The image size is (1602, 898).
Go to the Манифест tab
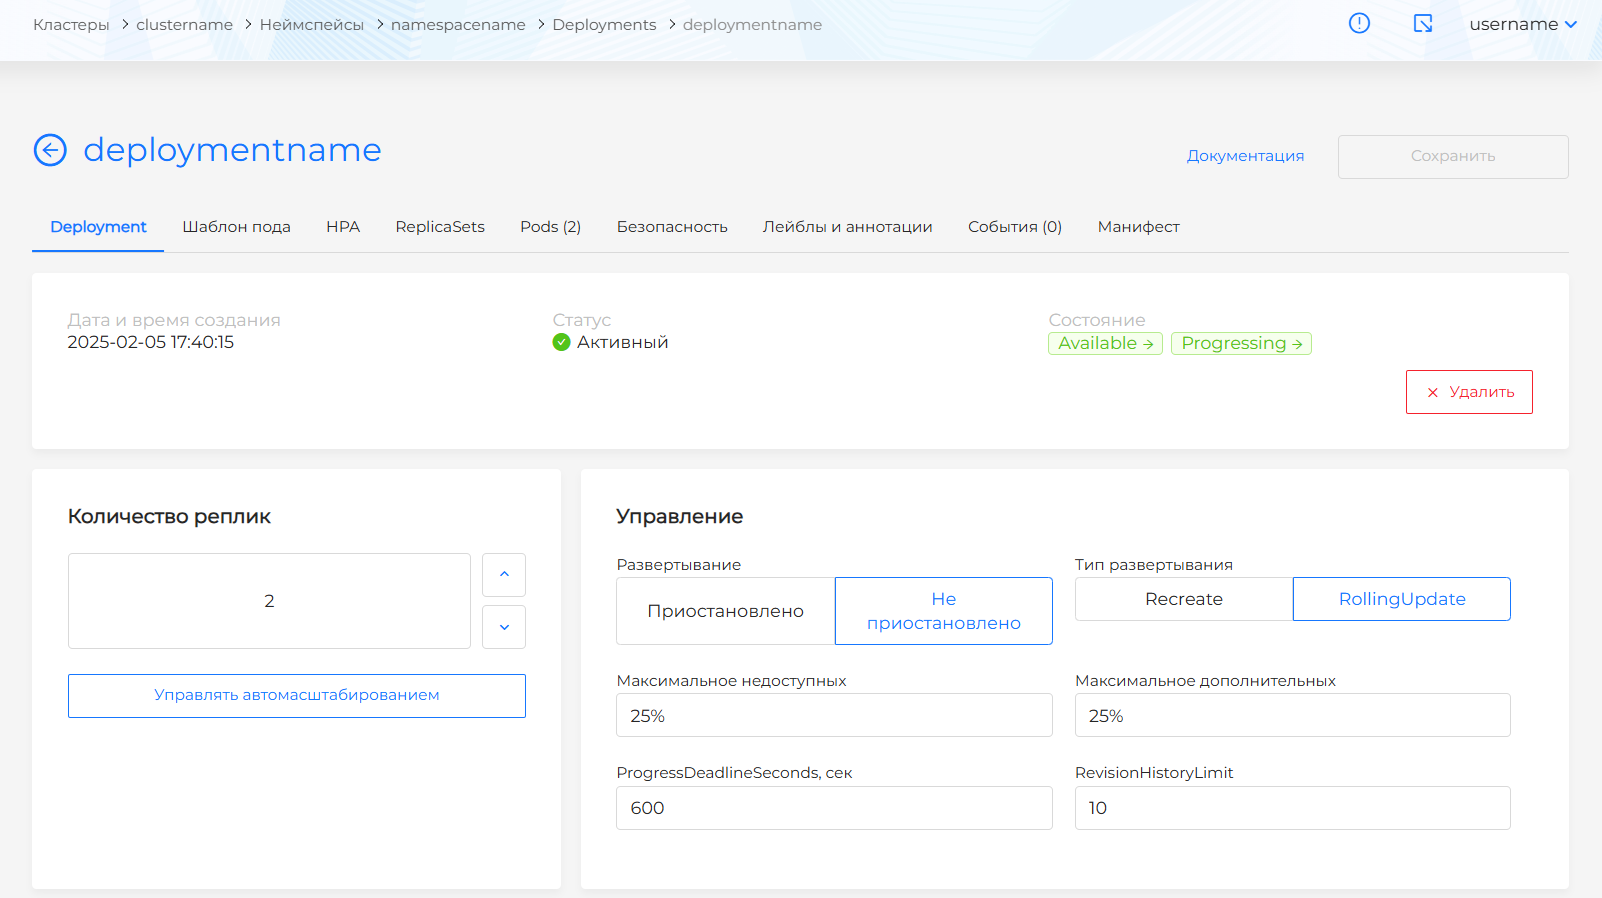point(1138,227)
